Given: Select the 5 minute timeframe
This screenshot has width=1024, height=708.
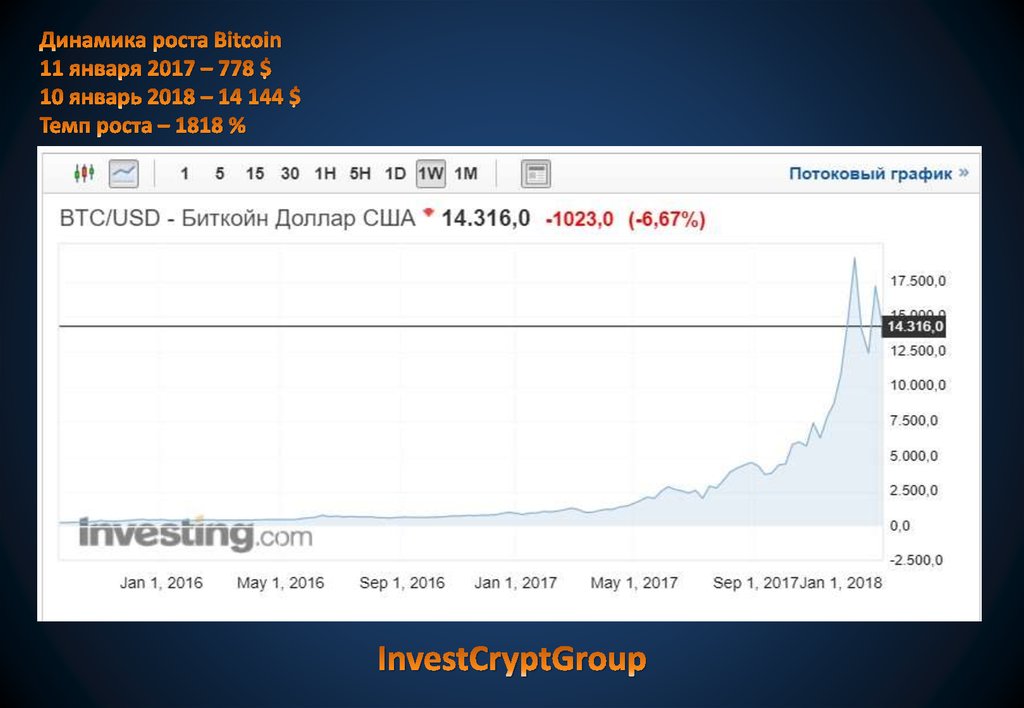Looking at the screenshot, I should point(219,174).
